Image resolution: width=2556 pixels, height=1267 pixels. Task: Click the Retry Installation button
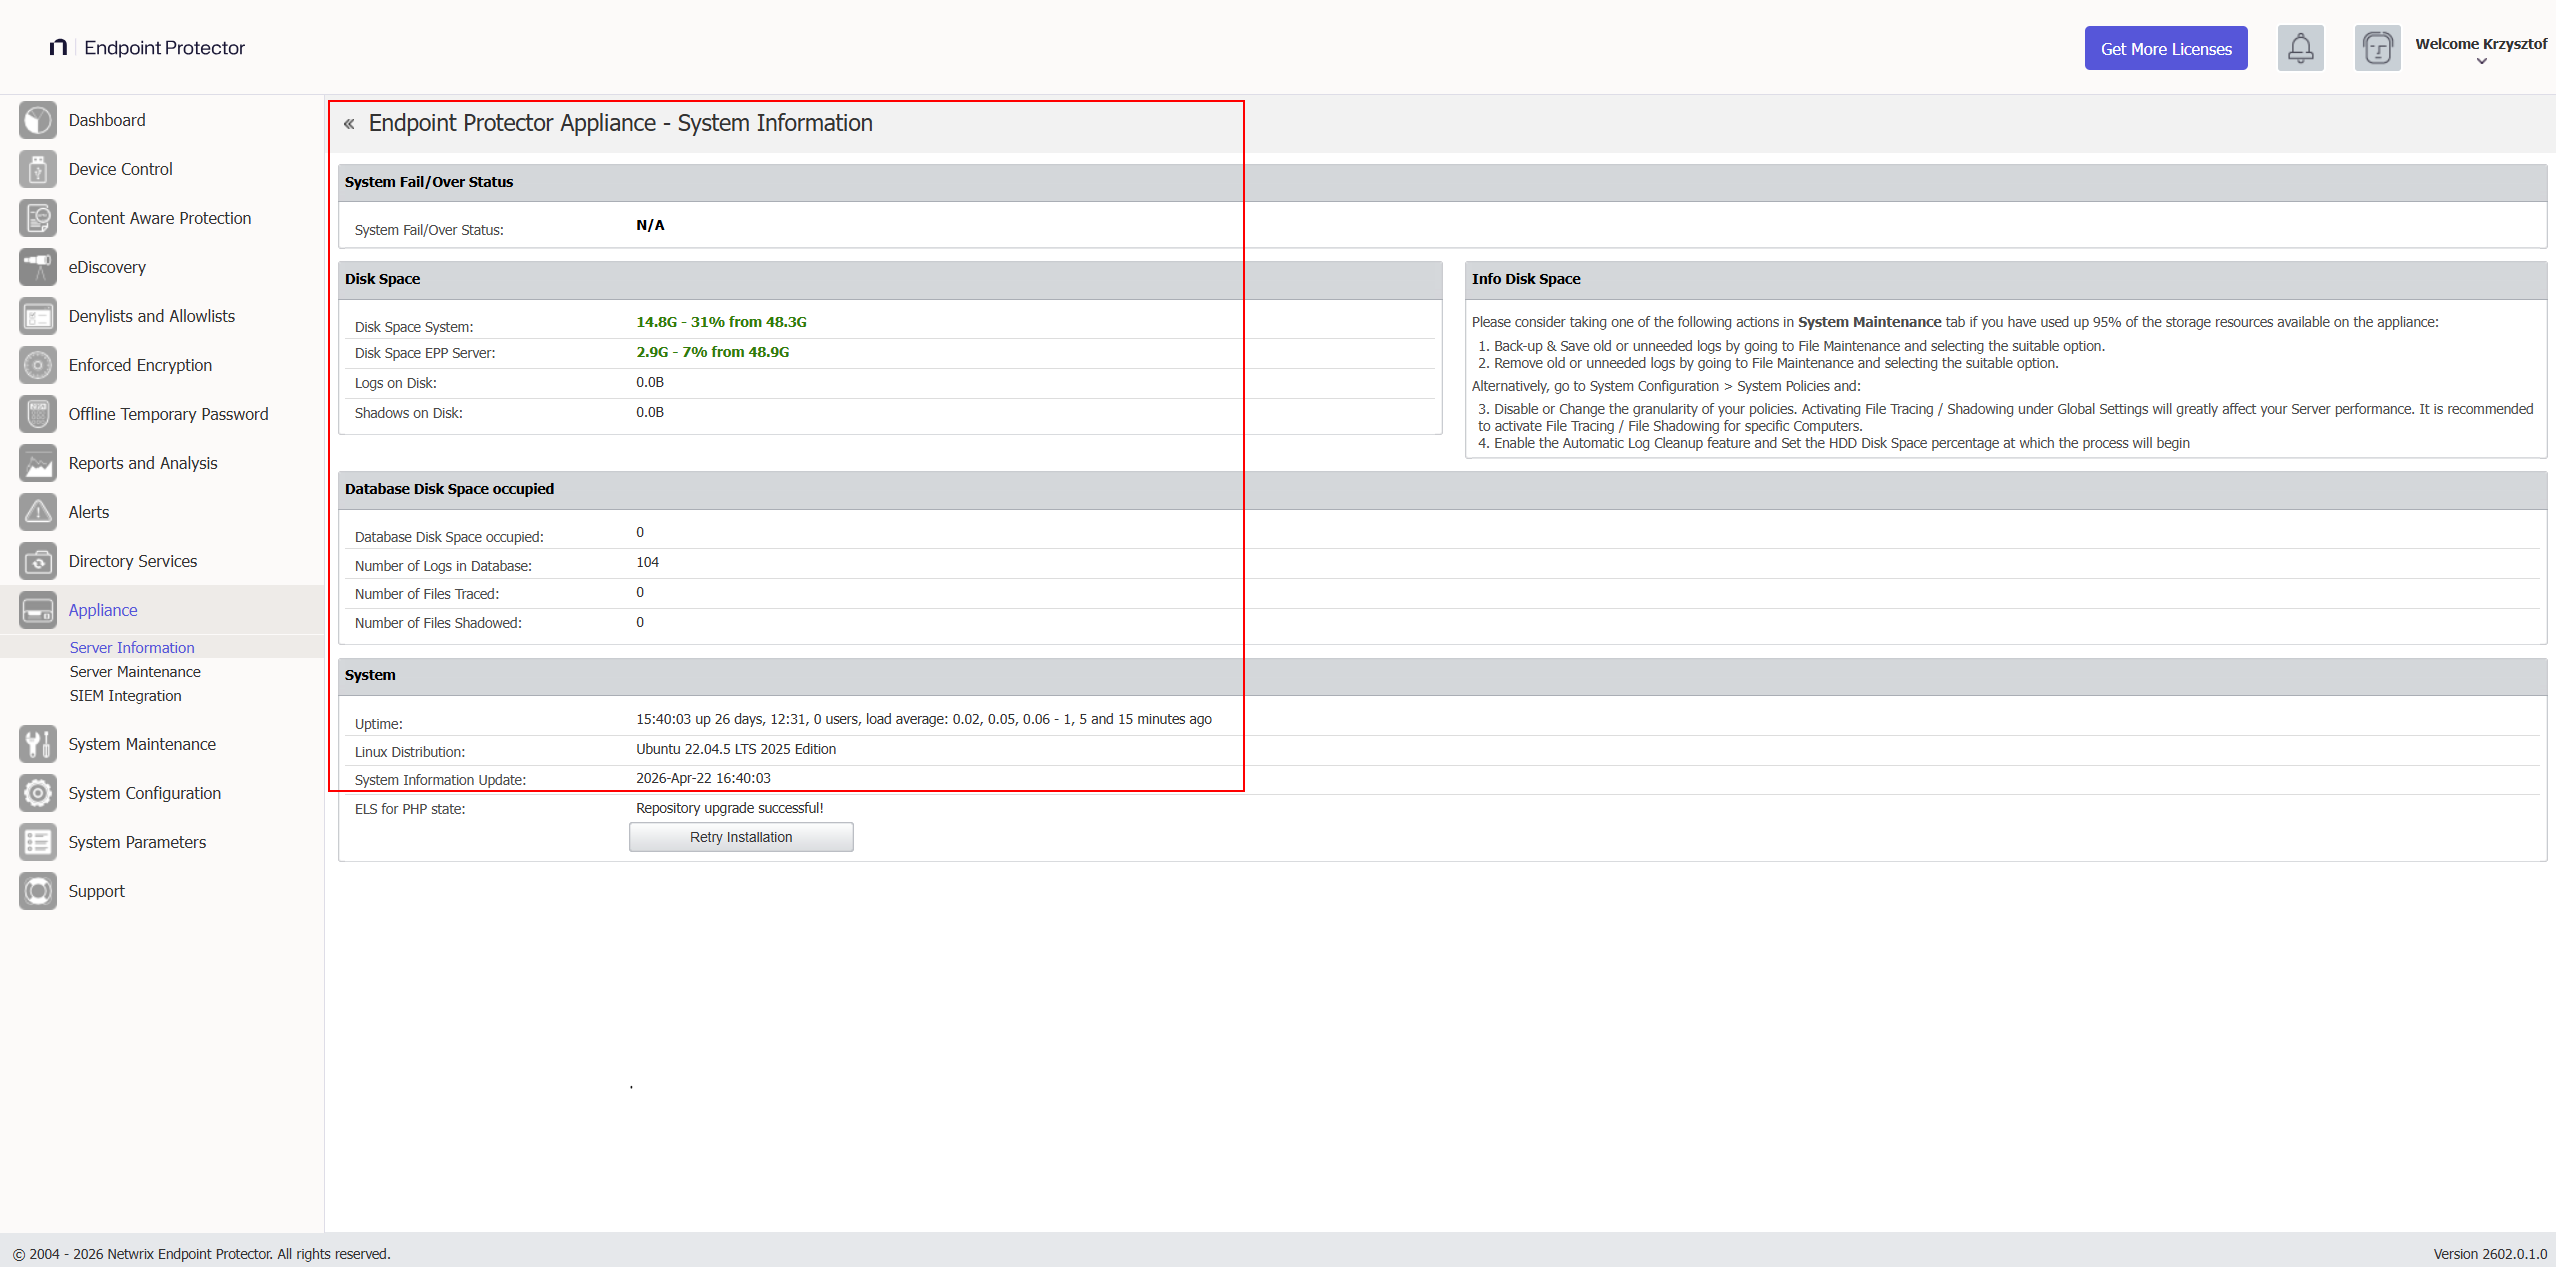pyautogui.click(x=740, y=836)
